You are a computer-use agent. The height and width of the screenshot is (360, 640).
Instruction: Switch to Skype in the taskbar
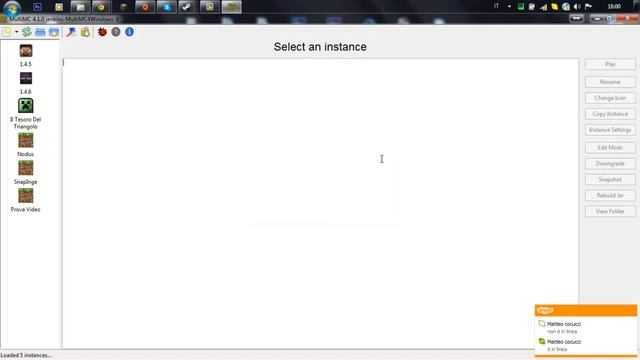pos(166,7)
